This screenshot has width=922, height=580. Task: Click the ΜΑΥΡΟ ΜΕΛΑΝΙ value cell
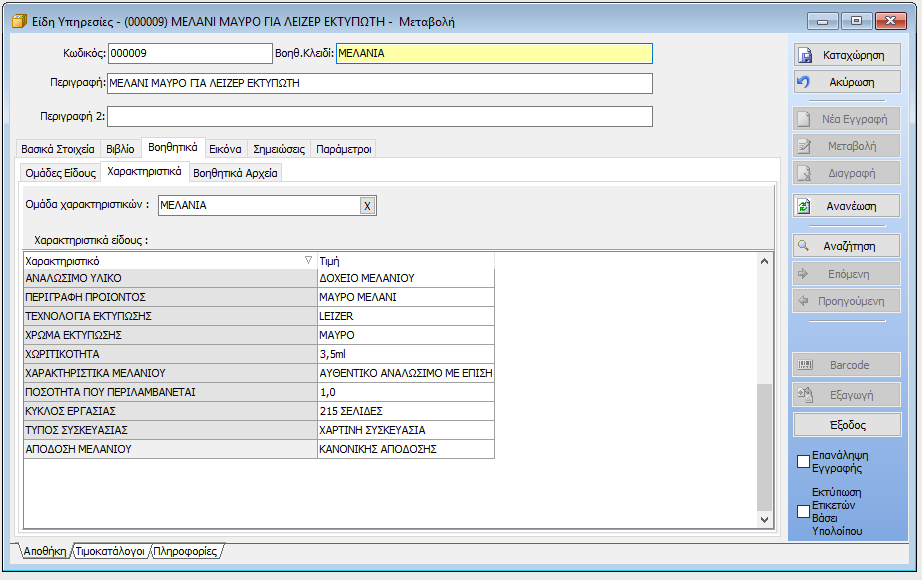(406, 297)
